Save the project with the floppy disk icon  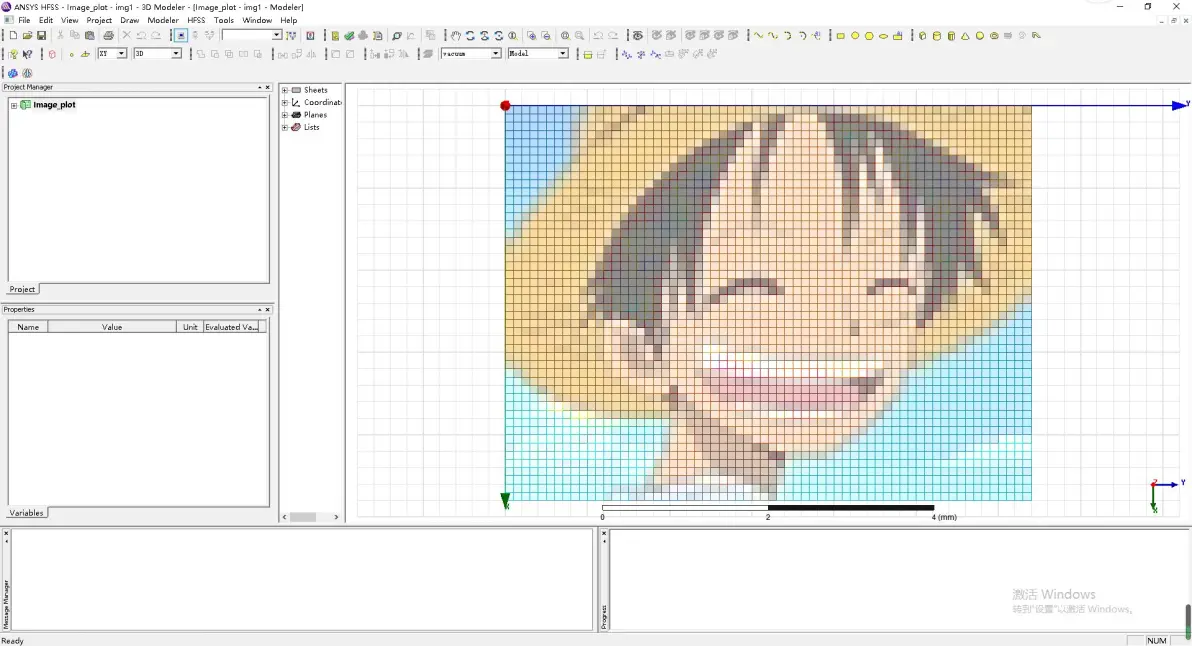click(41, 36)
